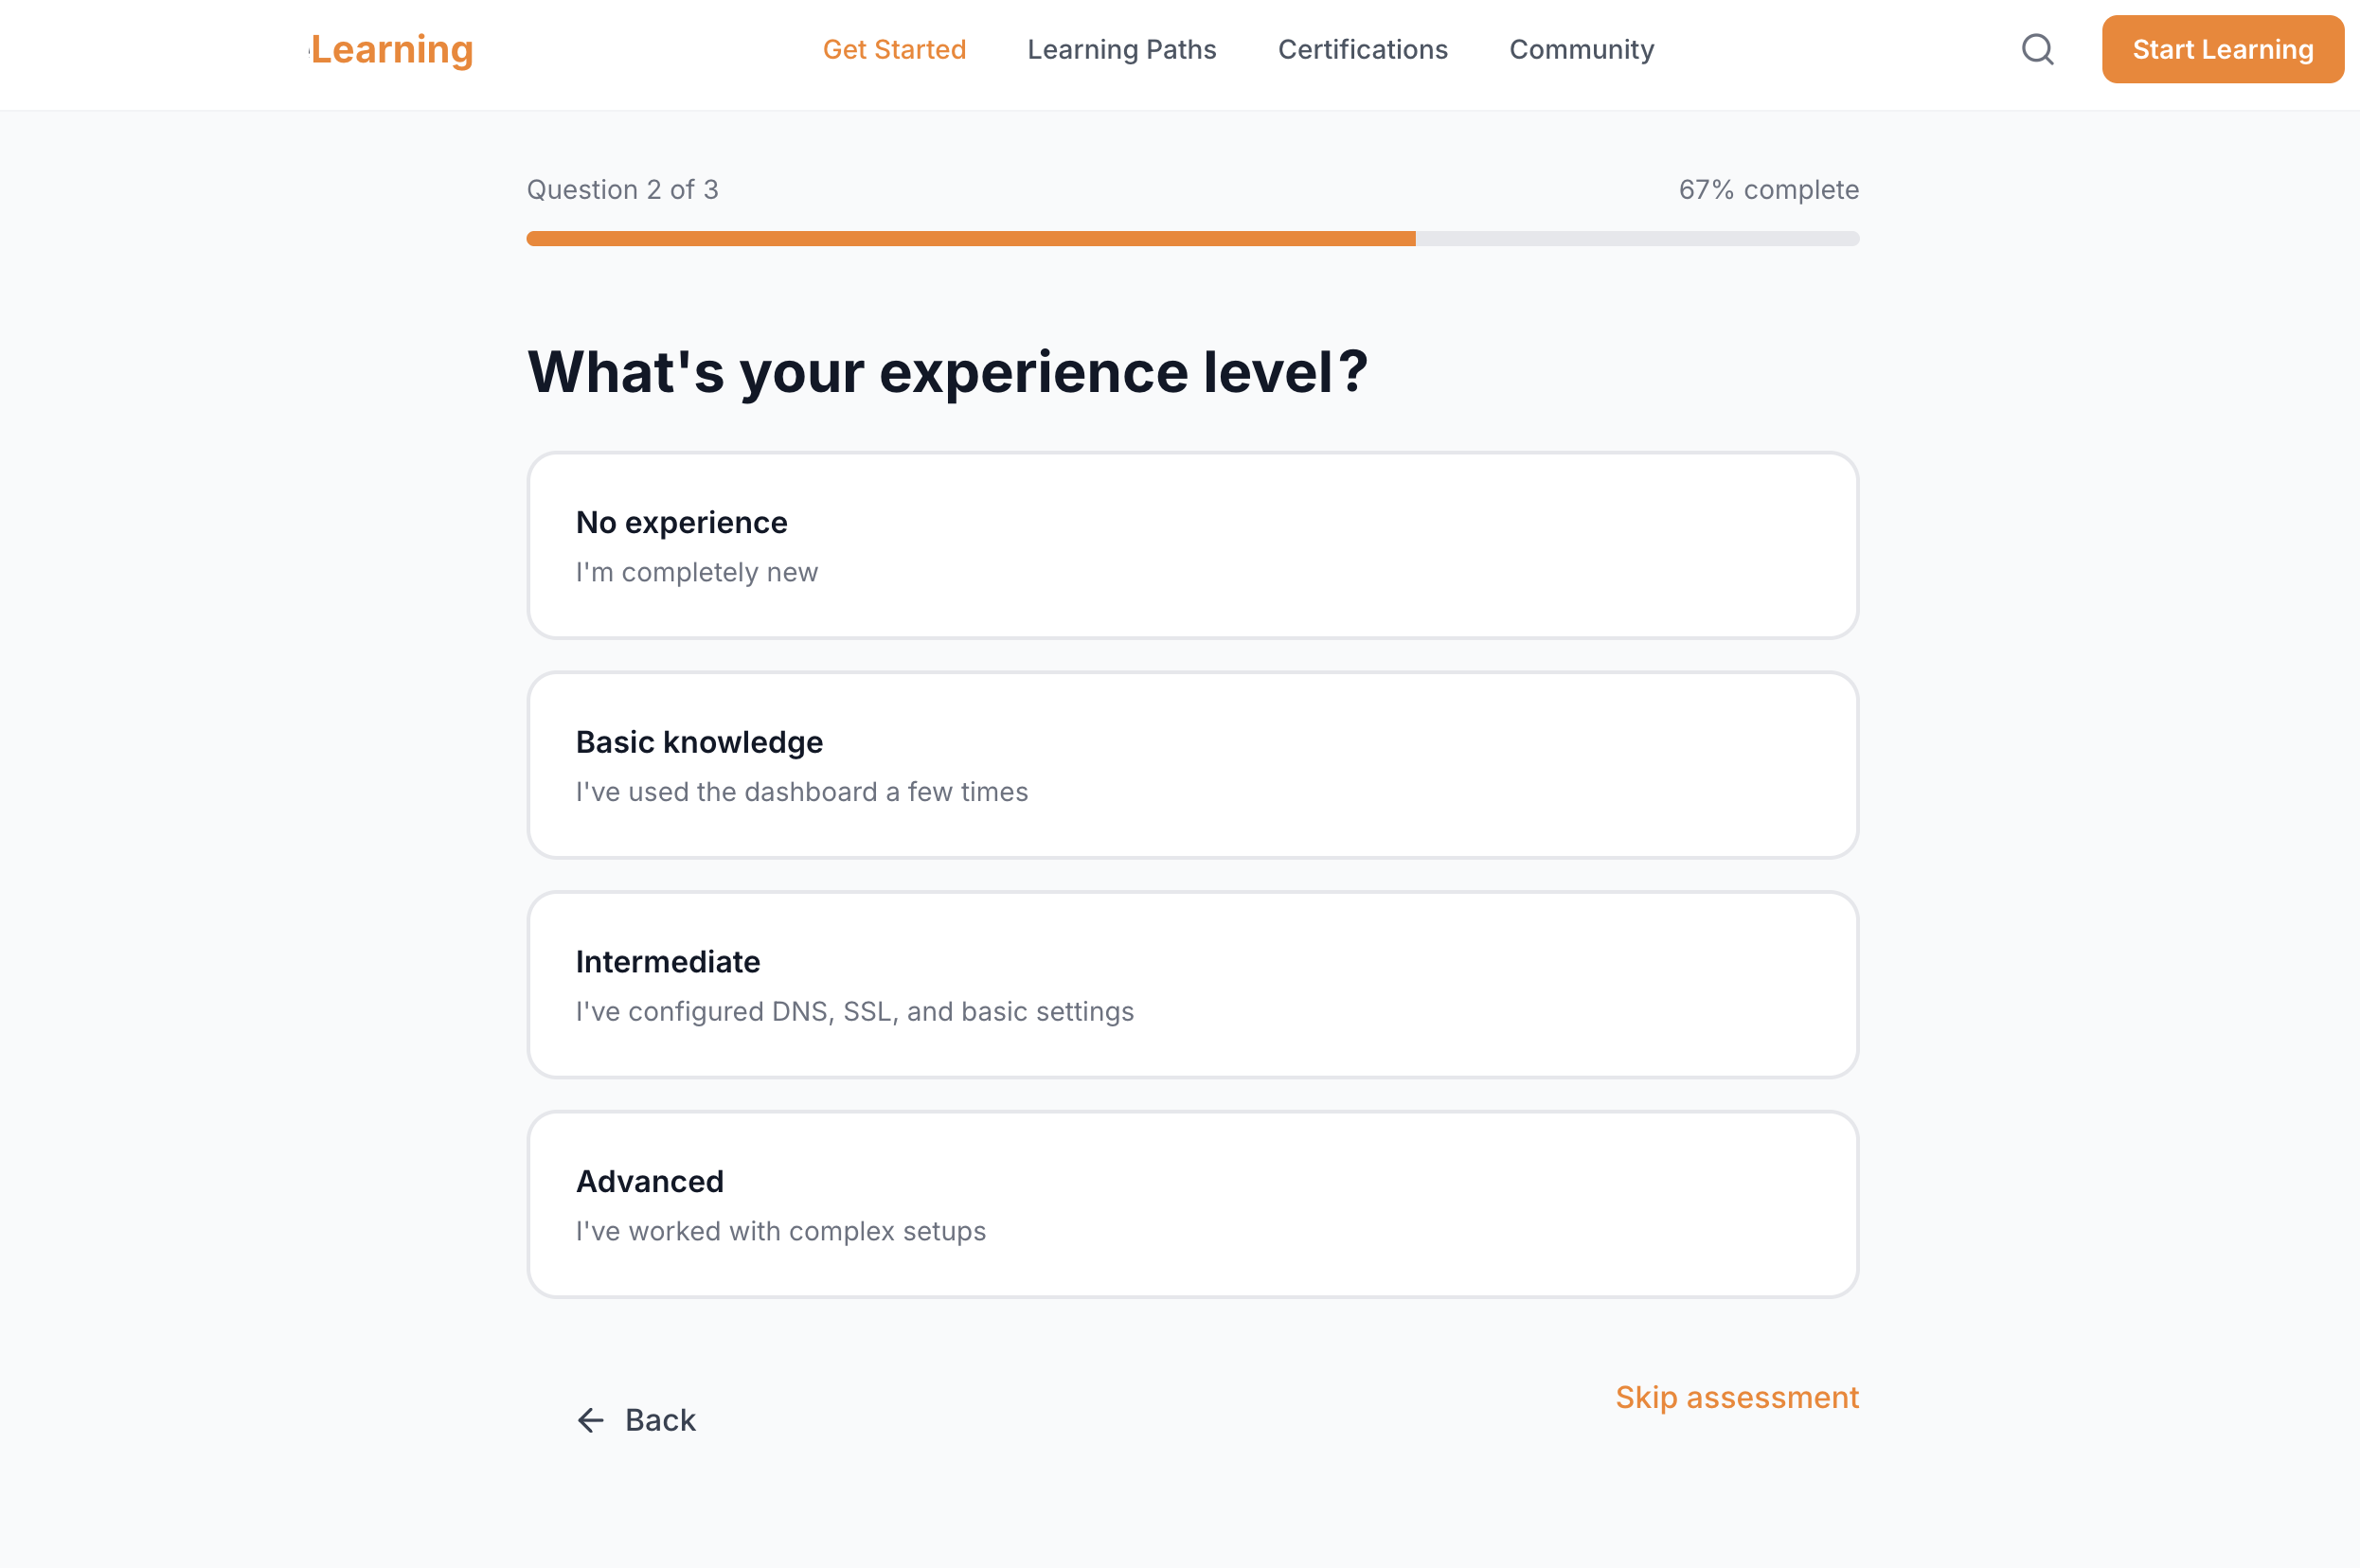Go back to the previous question

click(x=636, y=1420)
